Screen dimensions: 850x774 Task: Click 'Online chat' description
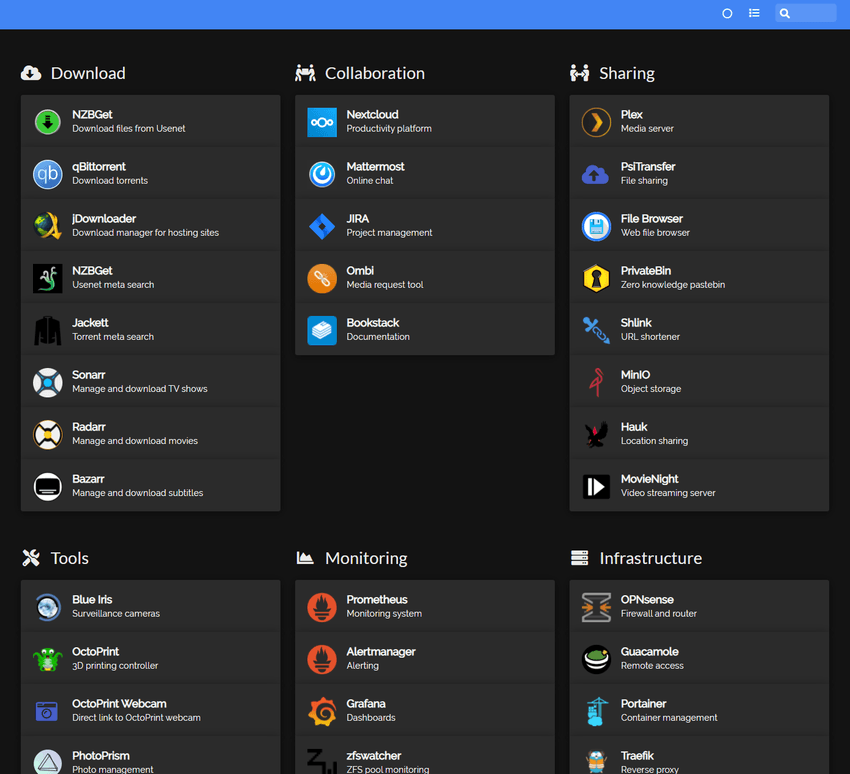coord(370,180)
